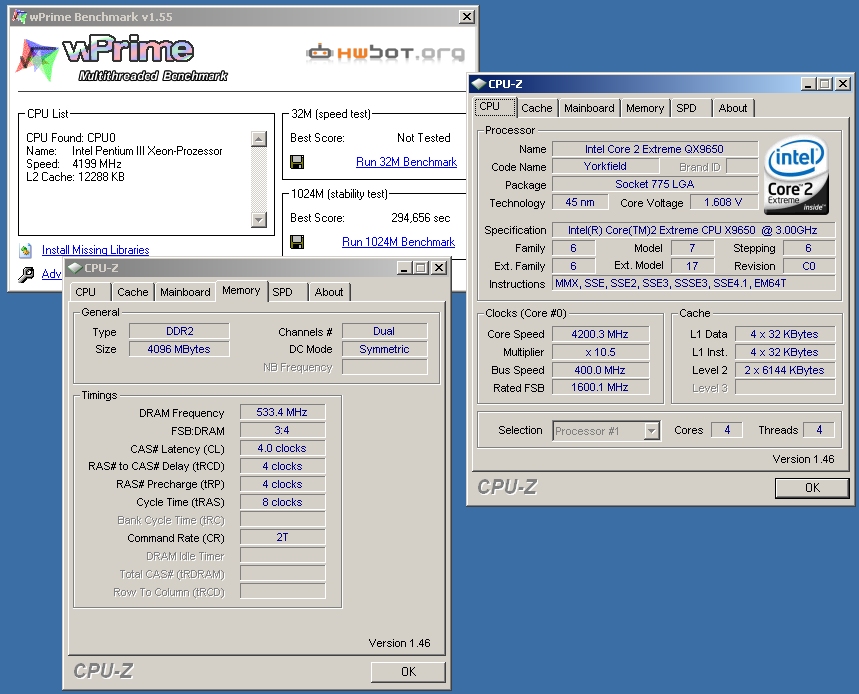
Task: Click the CAS# Latency value 4.0 clocks
Action: click(282, 448)
